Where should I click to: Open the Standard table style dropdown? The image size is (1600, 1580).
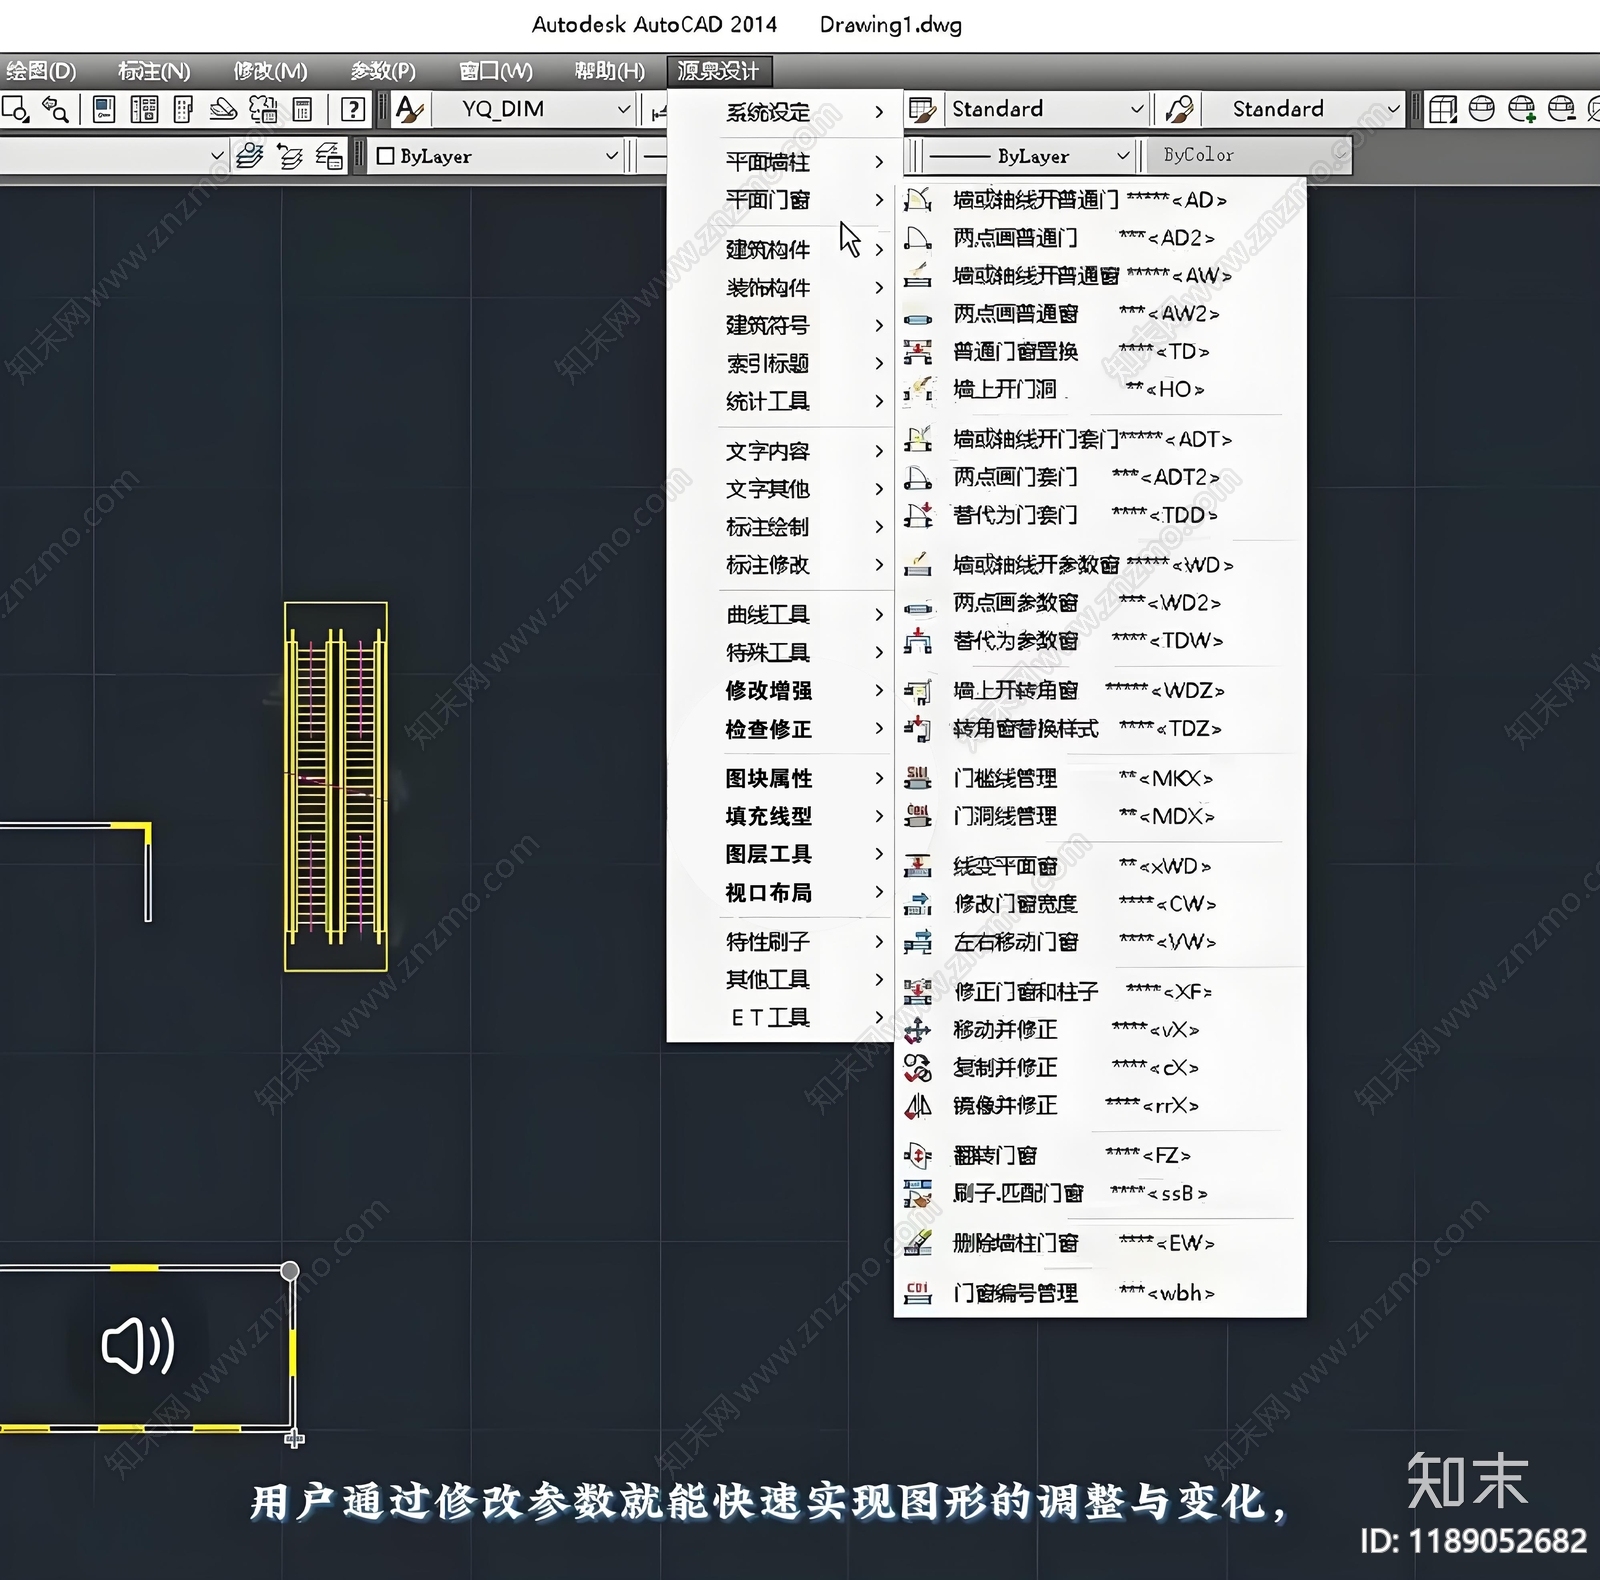(x=1046, y=109)
